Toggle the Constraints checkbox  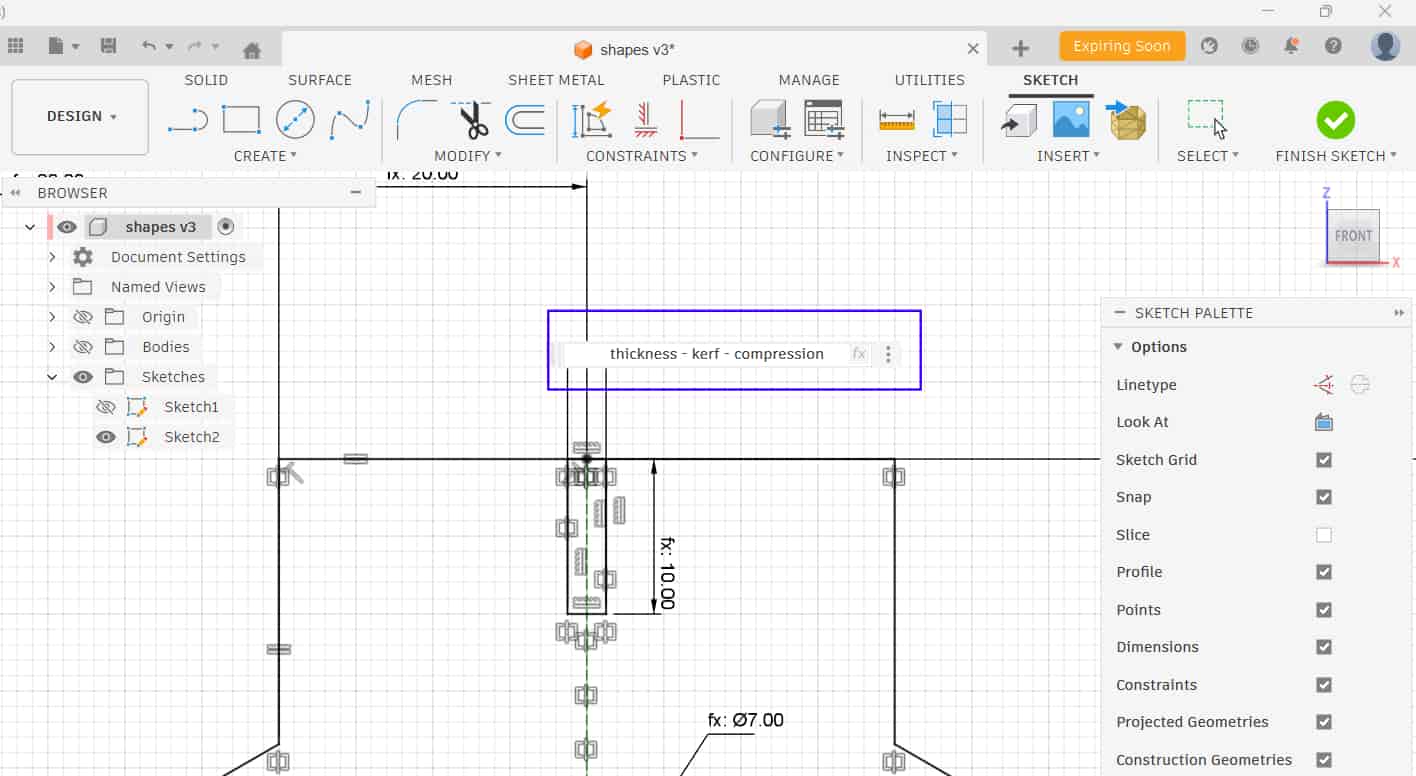1324,685
